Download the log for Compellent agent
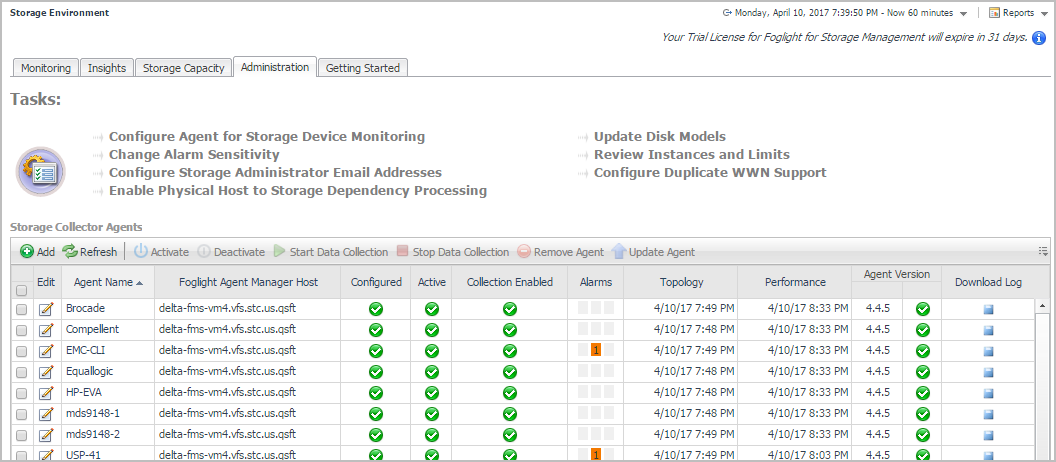This screenshot has width=1056, height=462. (x=988, y=329)
